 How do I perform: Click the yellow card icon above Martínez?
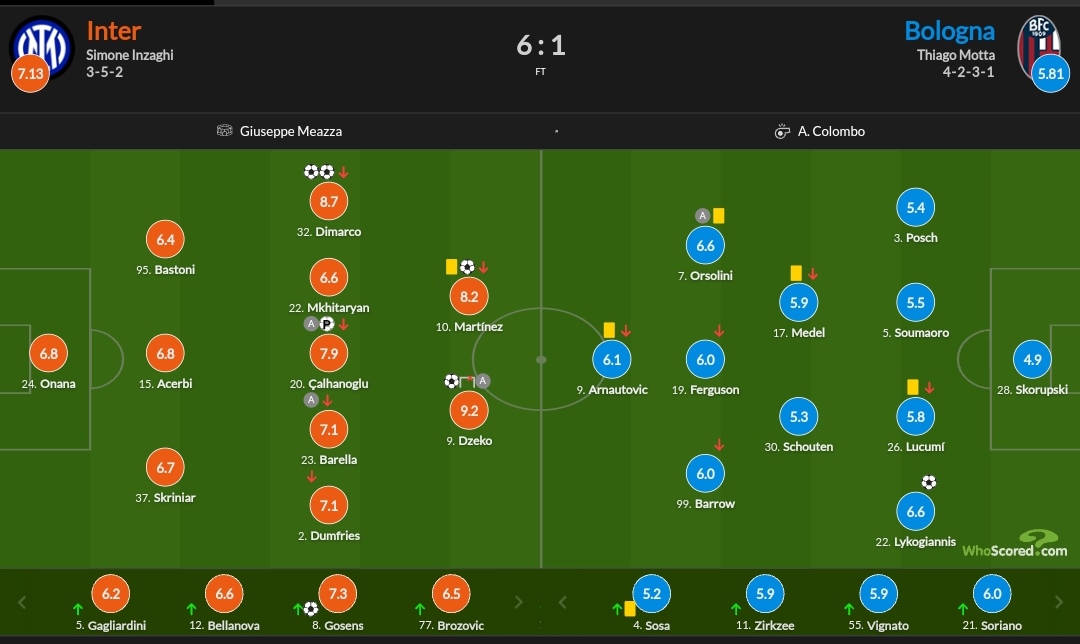tap(451, 267)
